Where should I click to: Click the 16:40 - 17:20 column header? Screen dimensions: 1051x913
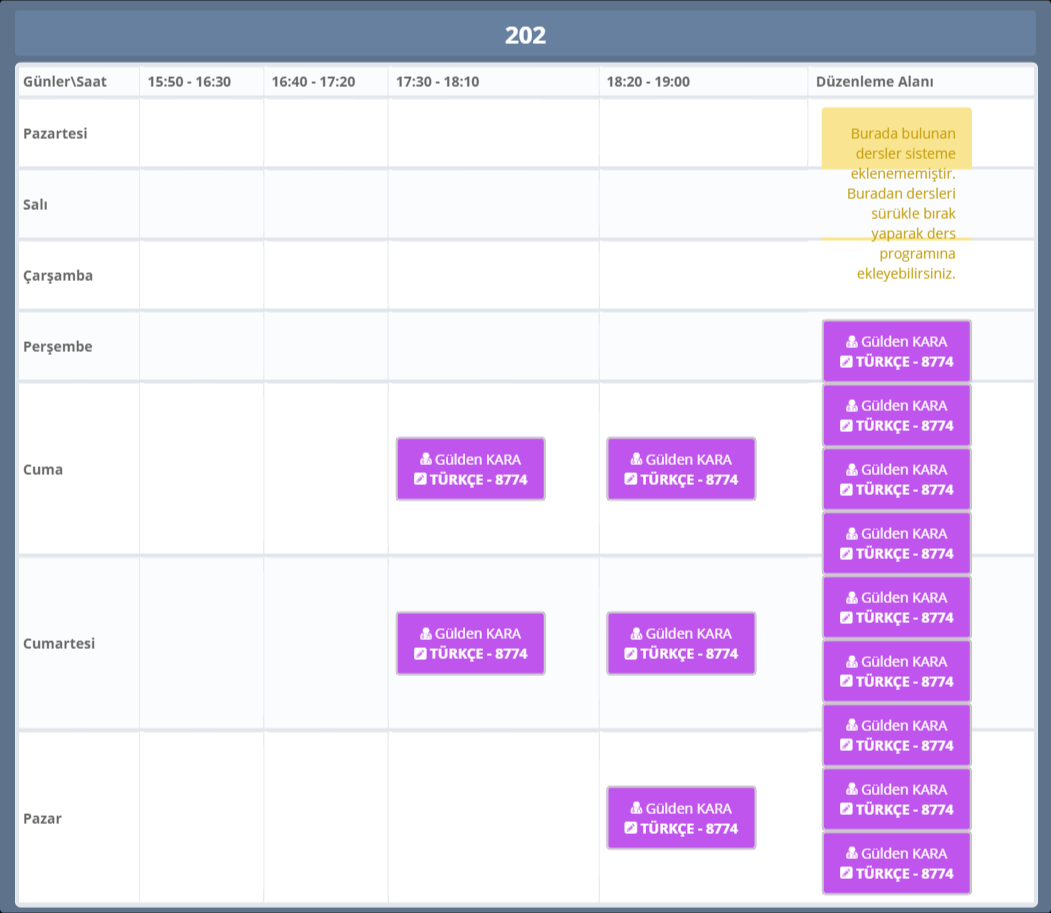coord(313,82)
